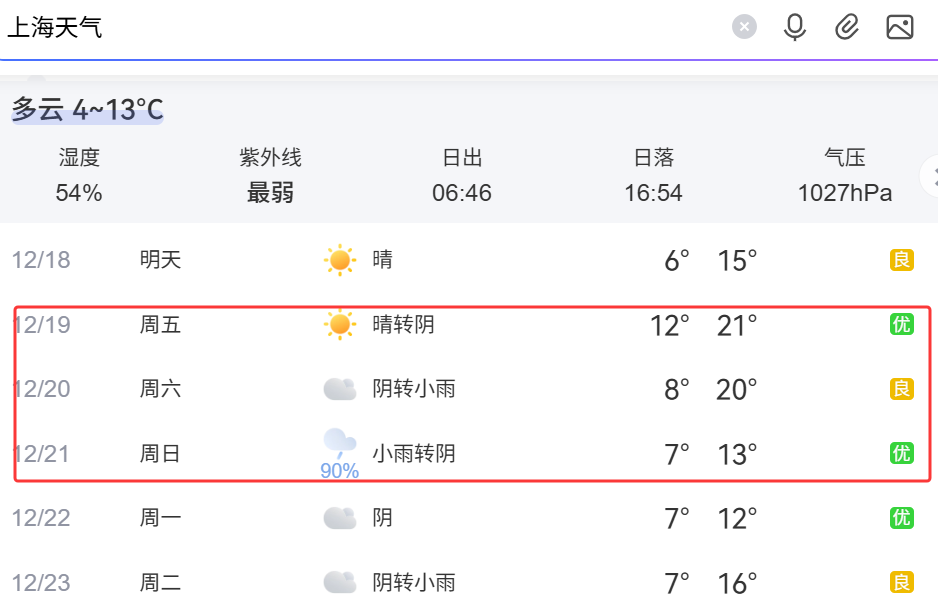Clear the search text with the X icon
938x604 pixels.
click(x=744, y=27)
